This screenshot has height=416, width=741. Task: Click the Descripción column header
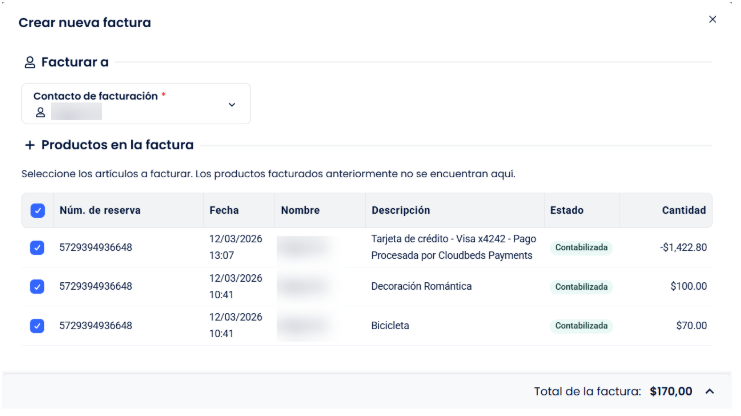pyautogui.click(x=400, y=211)
